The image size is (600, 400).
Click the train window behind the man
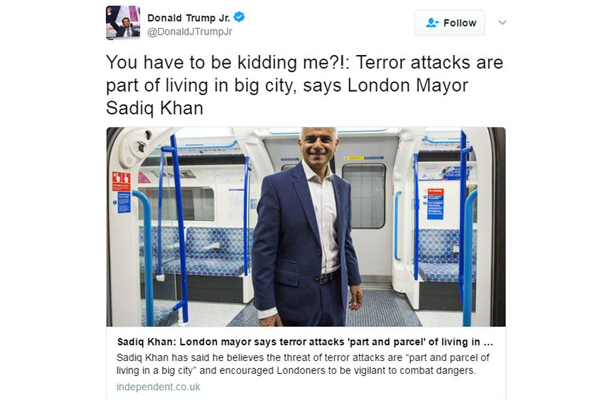(x=364, y=196)
